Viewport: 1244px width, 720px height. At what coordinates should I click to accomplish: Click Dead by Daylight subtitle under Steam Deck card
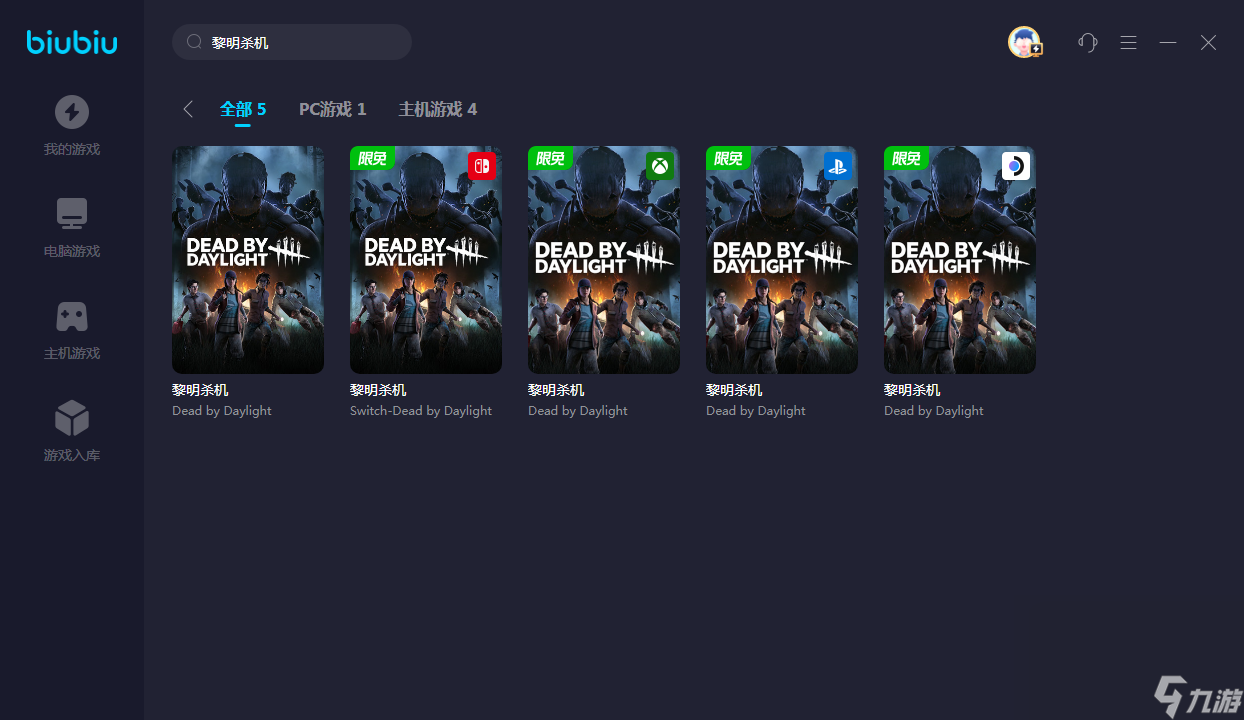(934, 411)
